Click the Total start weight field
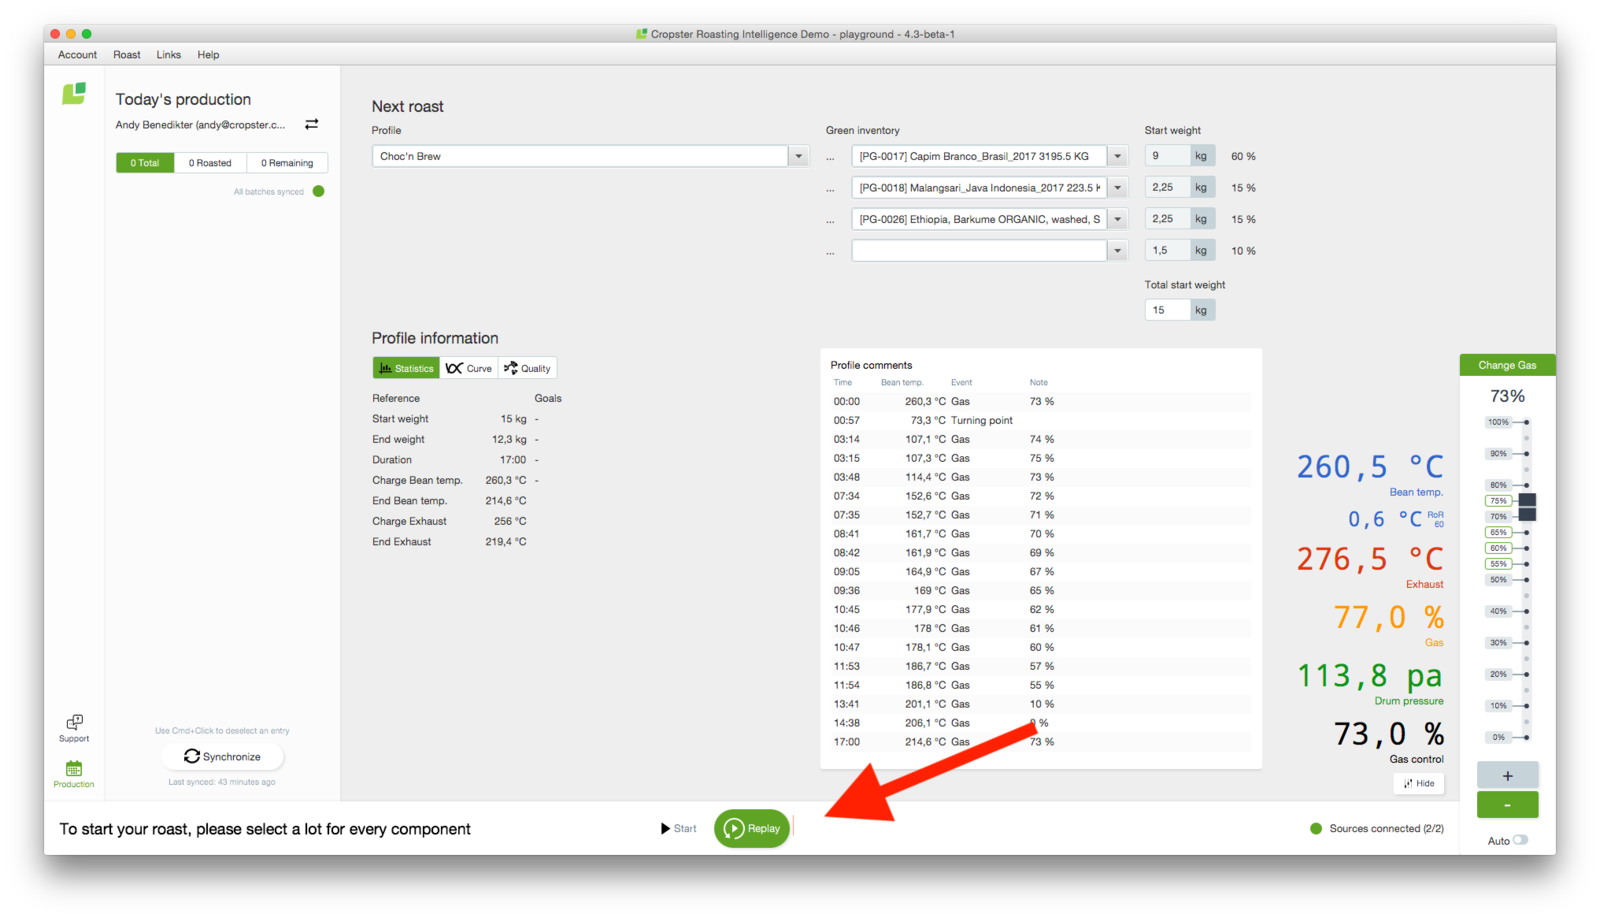 [1167, 310]
